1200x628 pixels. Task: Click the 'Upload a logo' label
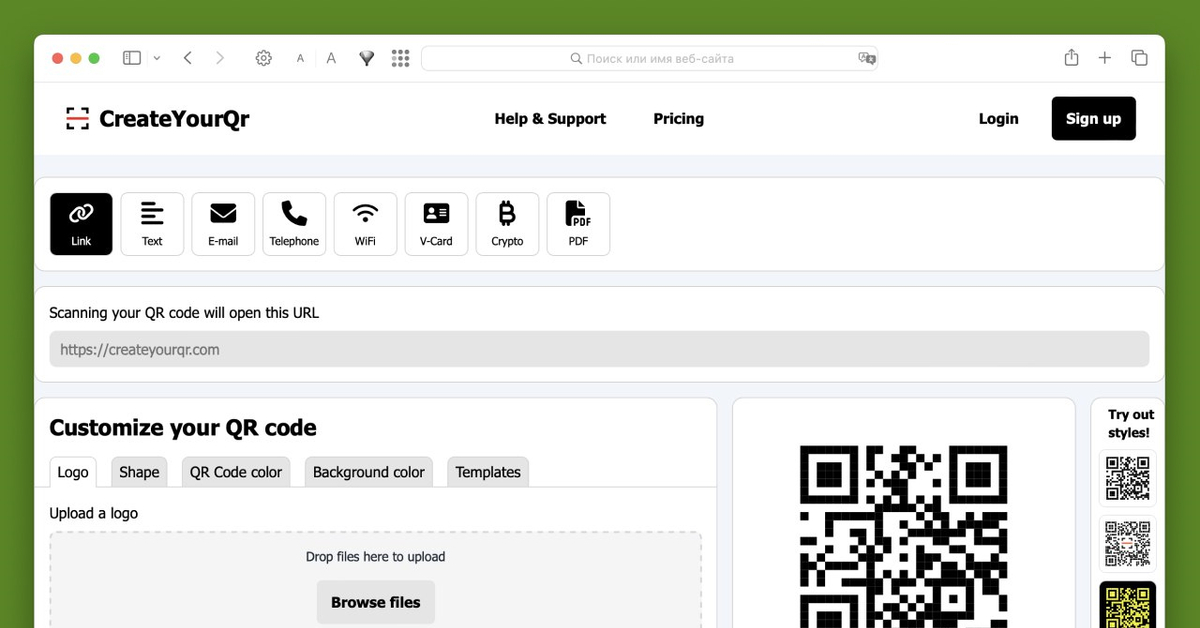click(x=94, y=513)
